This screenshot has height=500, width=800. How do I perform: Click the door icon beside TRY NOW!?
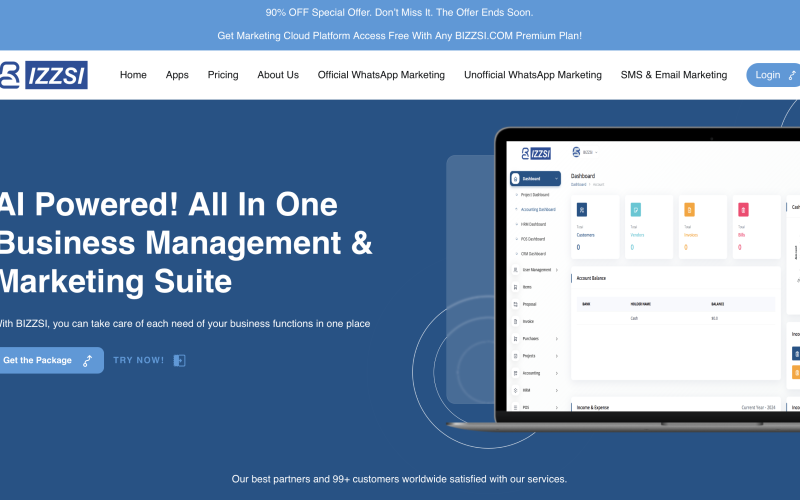click(x=180, y=361)
